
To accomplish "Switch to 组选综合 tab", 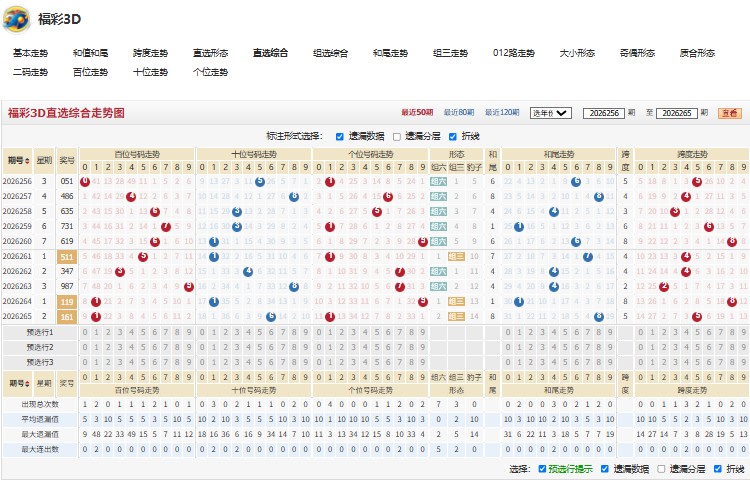I will [331, 53].
